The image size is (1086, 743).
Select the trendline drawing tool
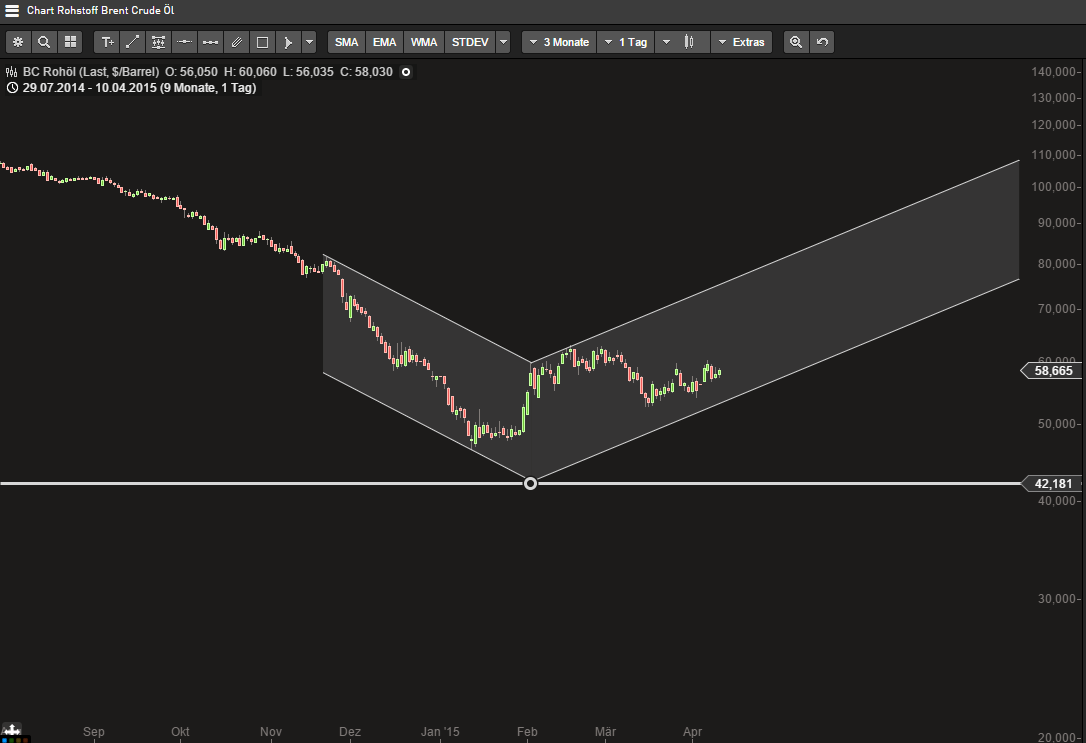click(x=132, y=42)
